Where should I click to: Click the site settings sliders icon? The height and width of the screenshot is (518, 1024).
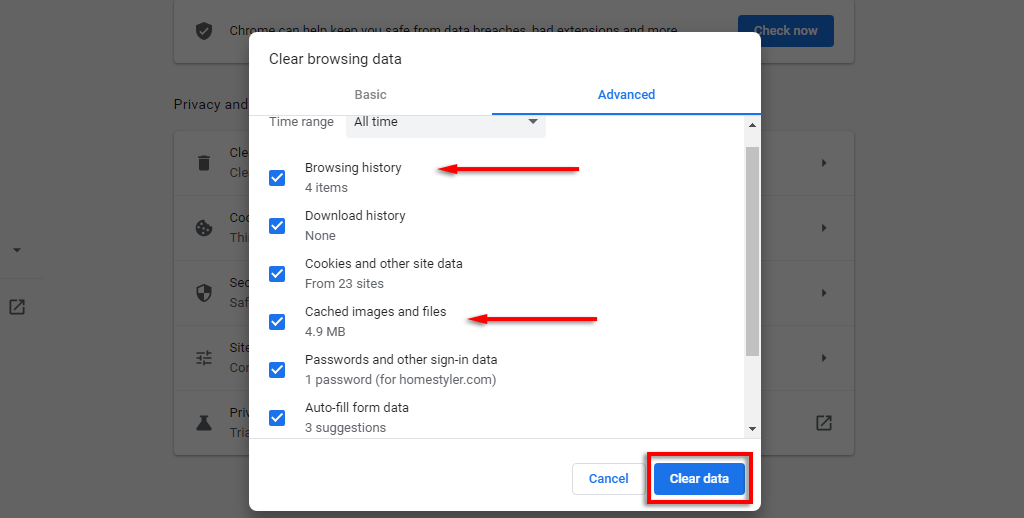coord(204,358)
